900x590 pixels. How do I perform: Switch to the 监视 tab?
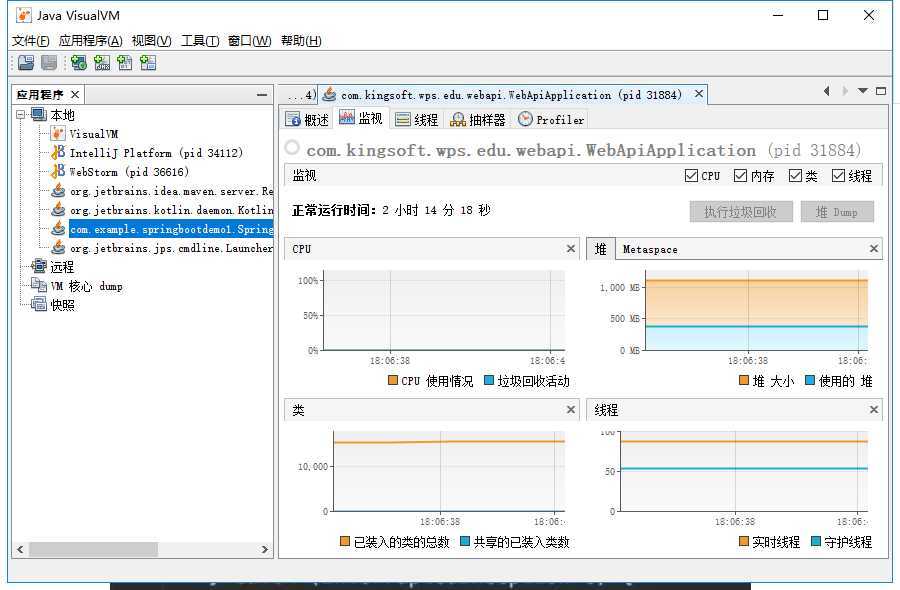coord(361,118)
